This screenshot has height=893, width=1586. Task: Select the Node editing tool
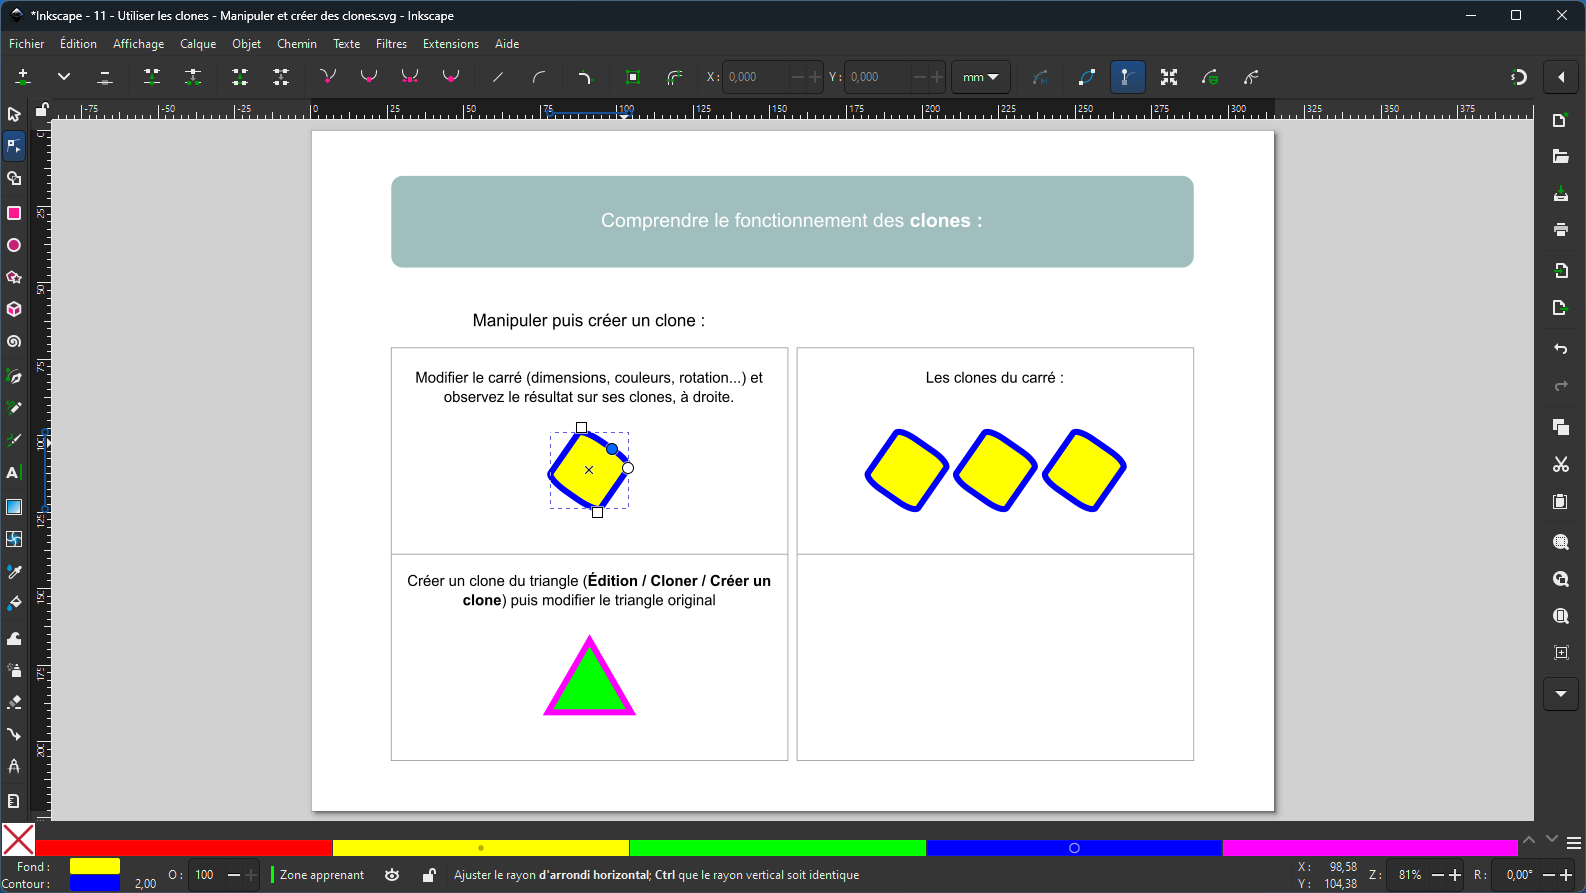pos(14,147)
